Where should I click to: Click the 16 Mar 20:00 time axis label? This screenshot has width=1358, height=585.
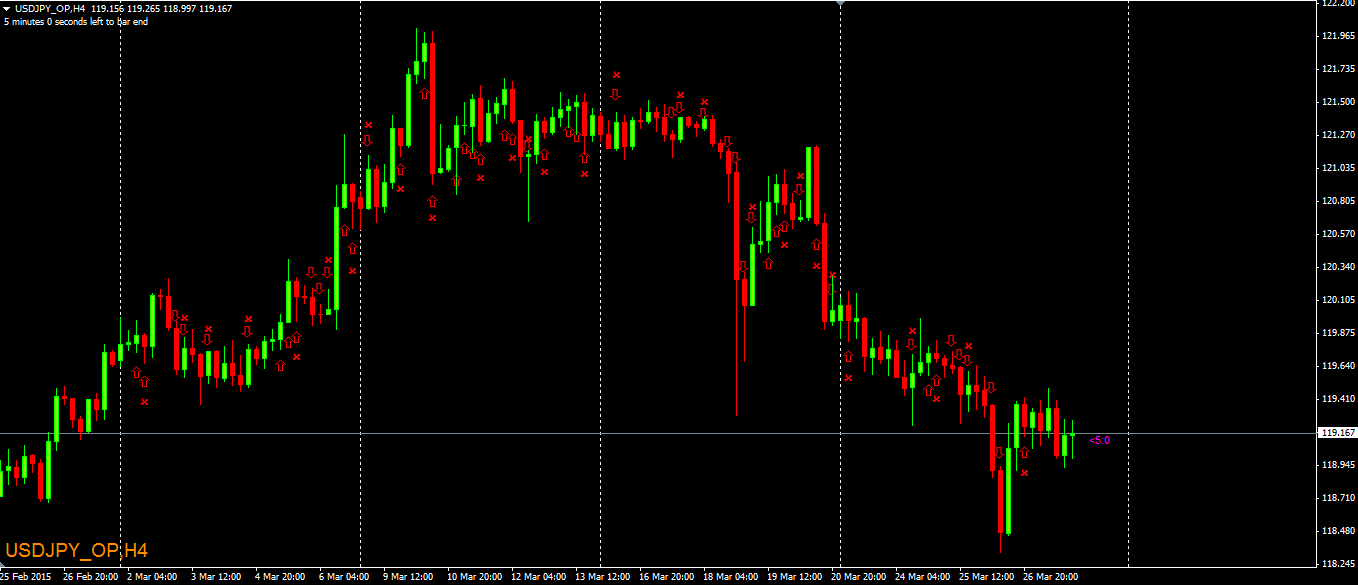(x=667, y=577)
